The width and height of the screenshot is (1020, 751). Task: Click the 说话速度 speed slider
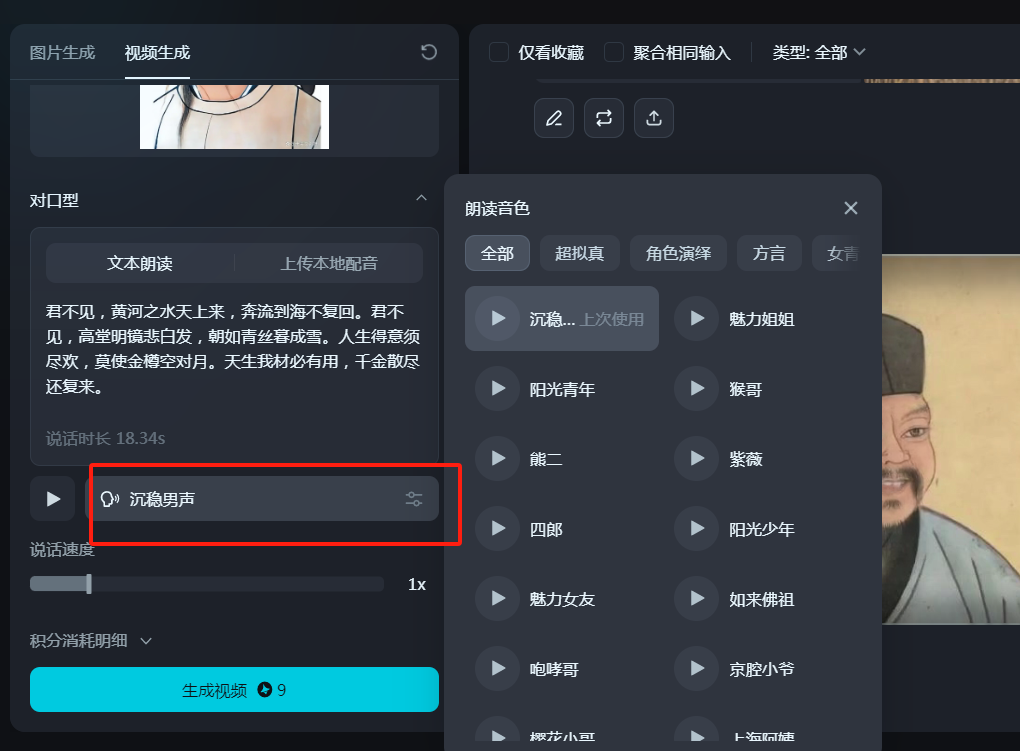(x=88, y=583)
